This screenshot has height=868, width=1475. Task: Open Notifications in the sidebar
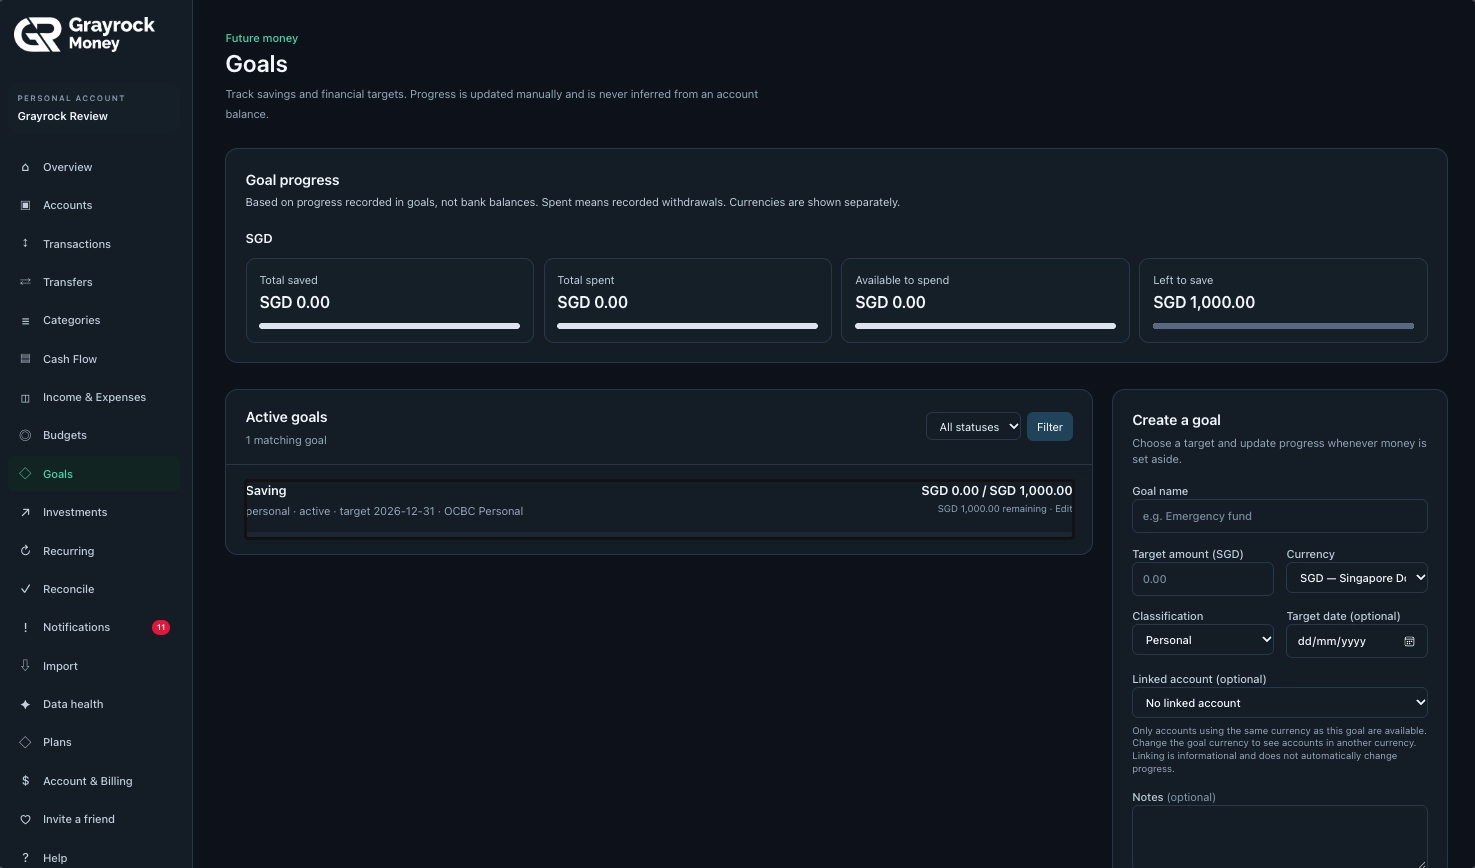[x=94, y=627]
